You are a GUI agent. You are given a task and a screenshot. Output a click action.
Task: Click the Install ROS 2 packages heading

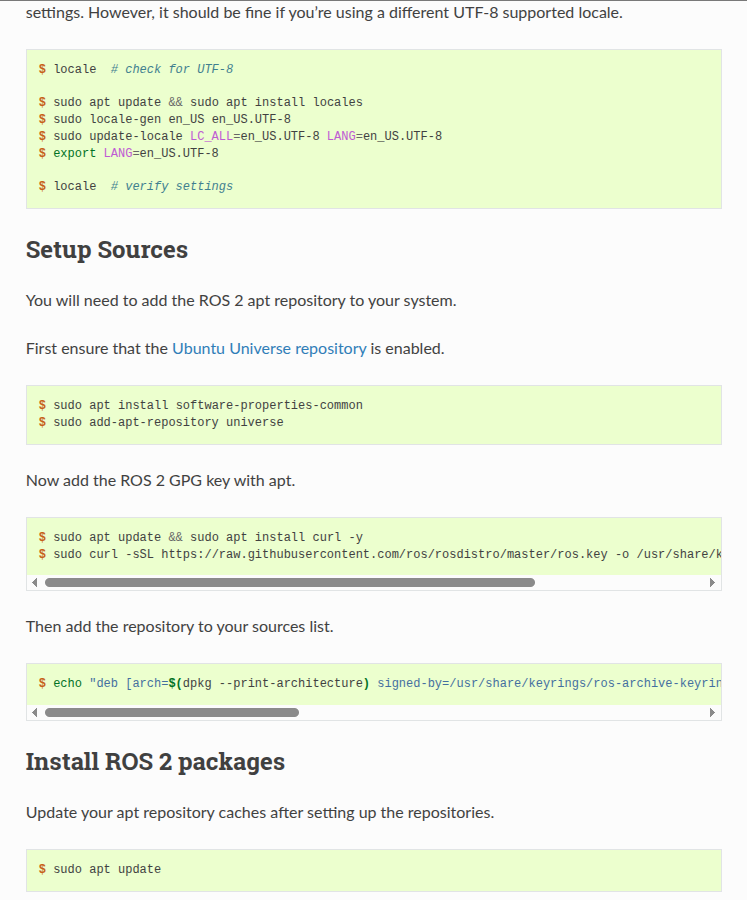click(x=155, y=762)
